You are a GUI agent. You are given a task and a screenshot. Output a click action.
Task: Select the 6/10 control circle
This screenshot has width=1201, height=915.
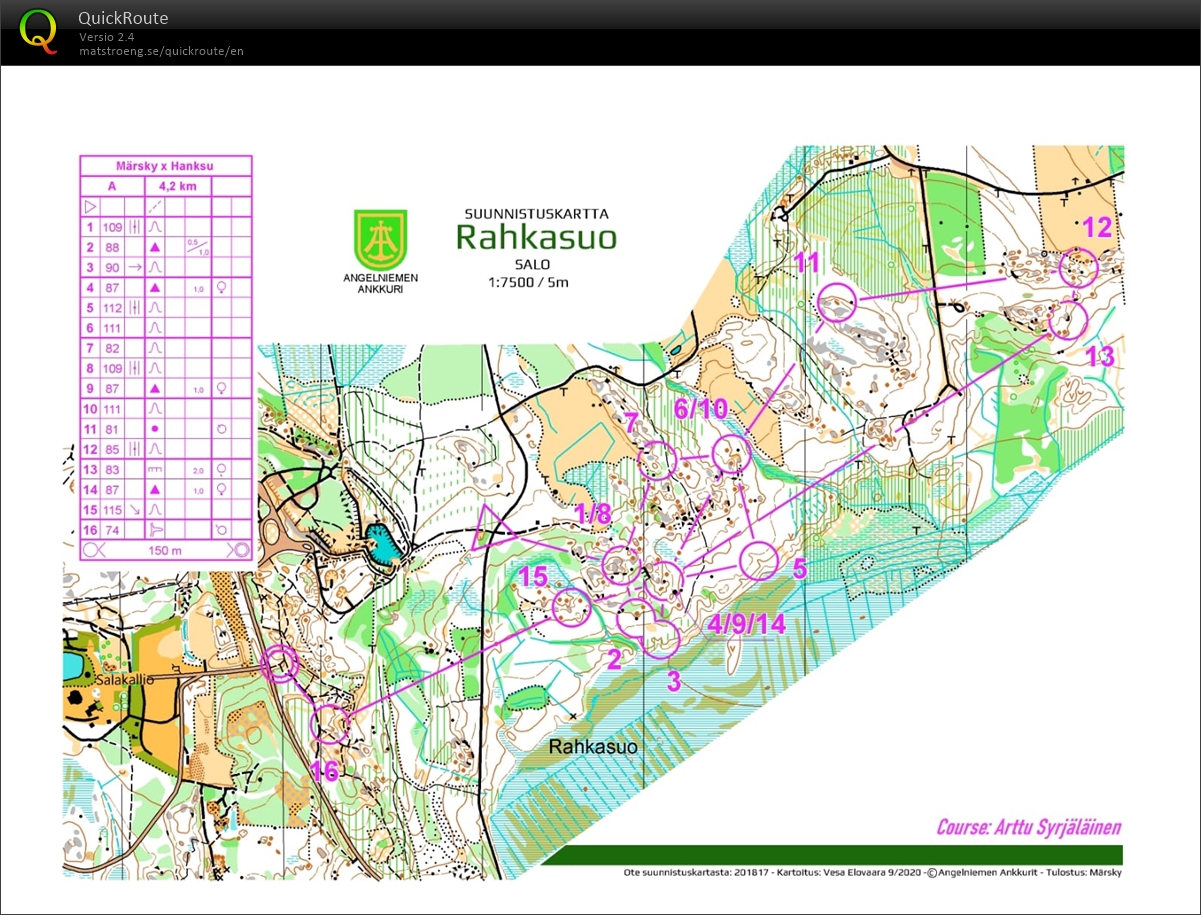pos(731,453)
